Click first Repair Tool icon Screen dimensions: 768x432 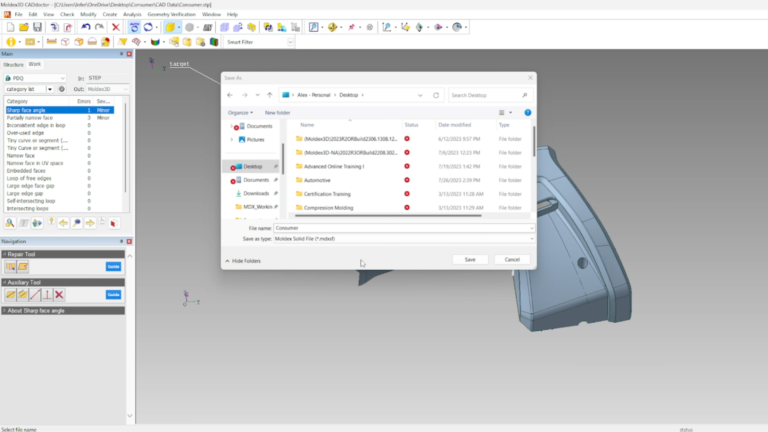(x=10, y=266)
